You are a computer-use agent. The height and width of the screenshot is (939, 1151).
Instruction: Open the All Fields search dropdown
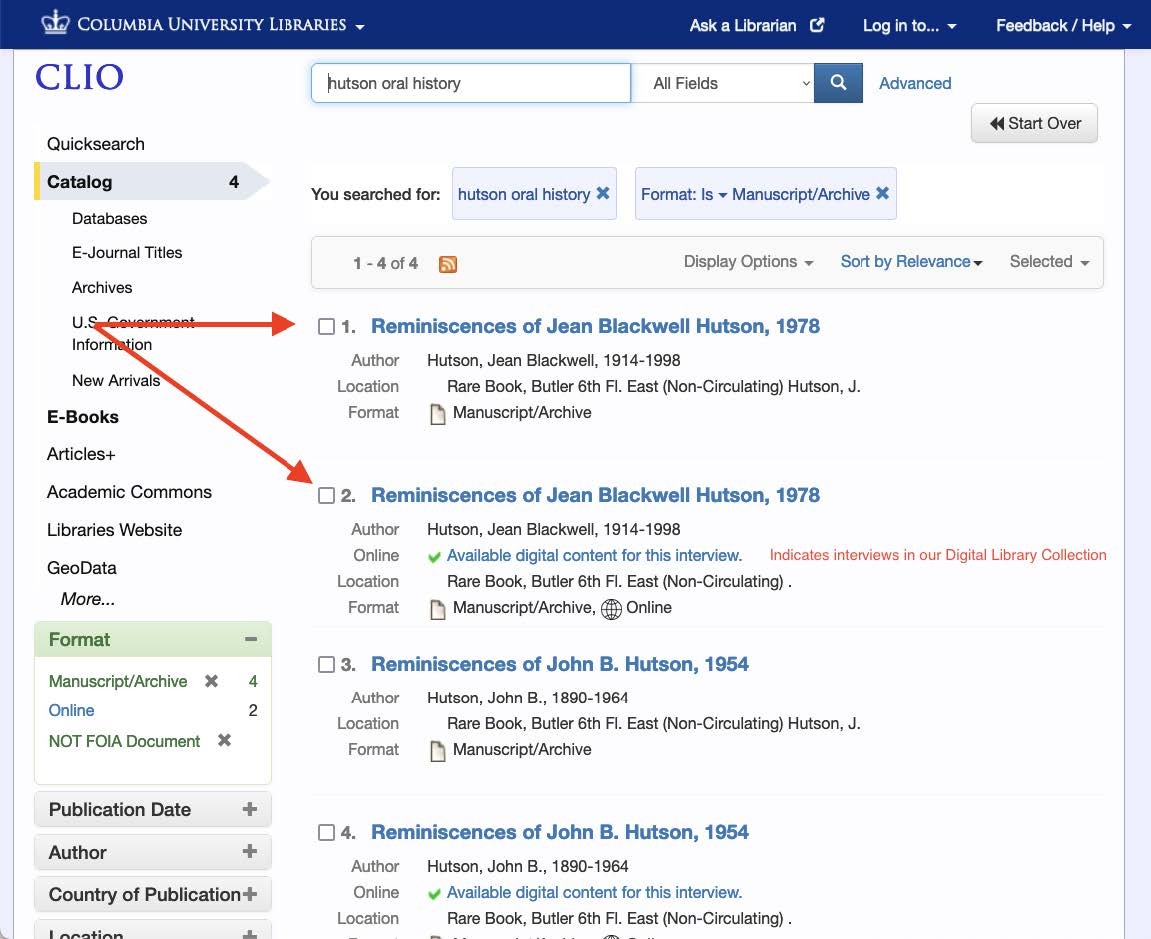tap(723, 83)
